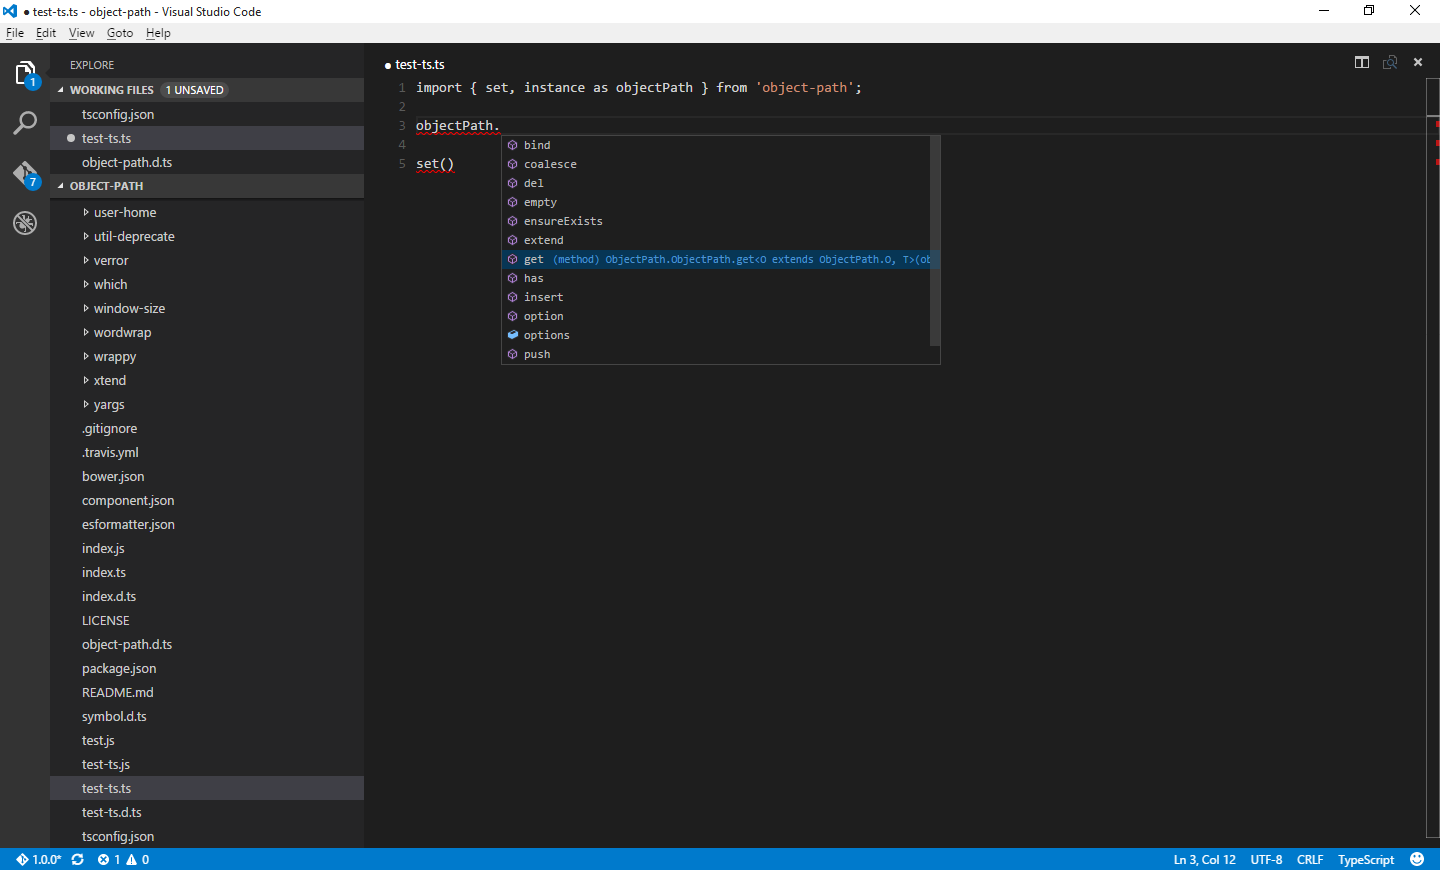
Task: Click the push method icon
Action: (513, 354)
